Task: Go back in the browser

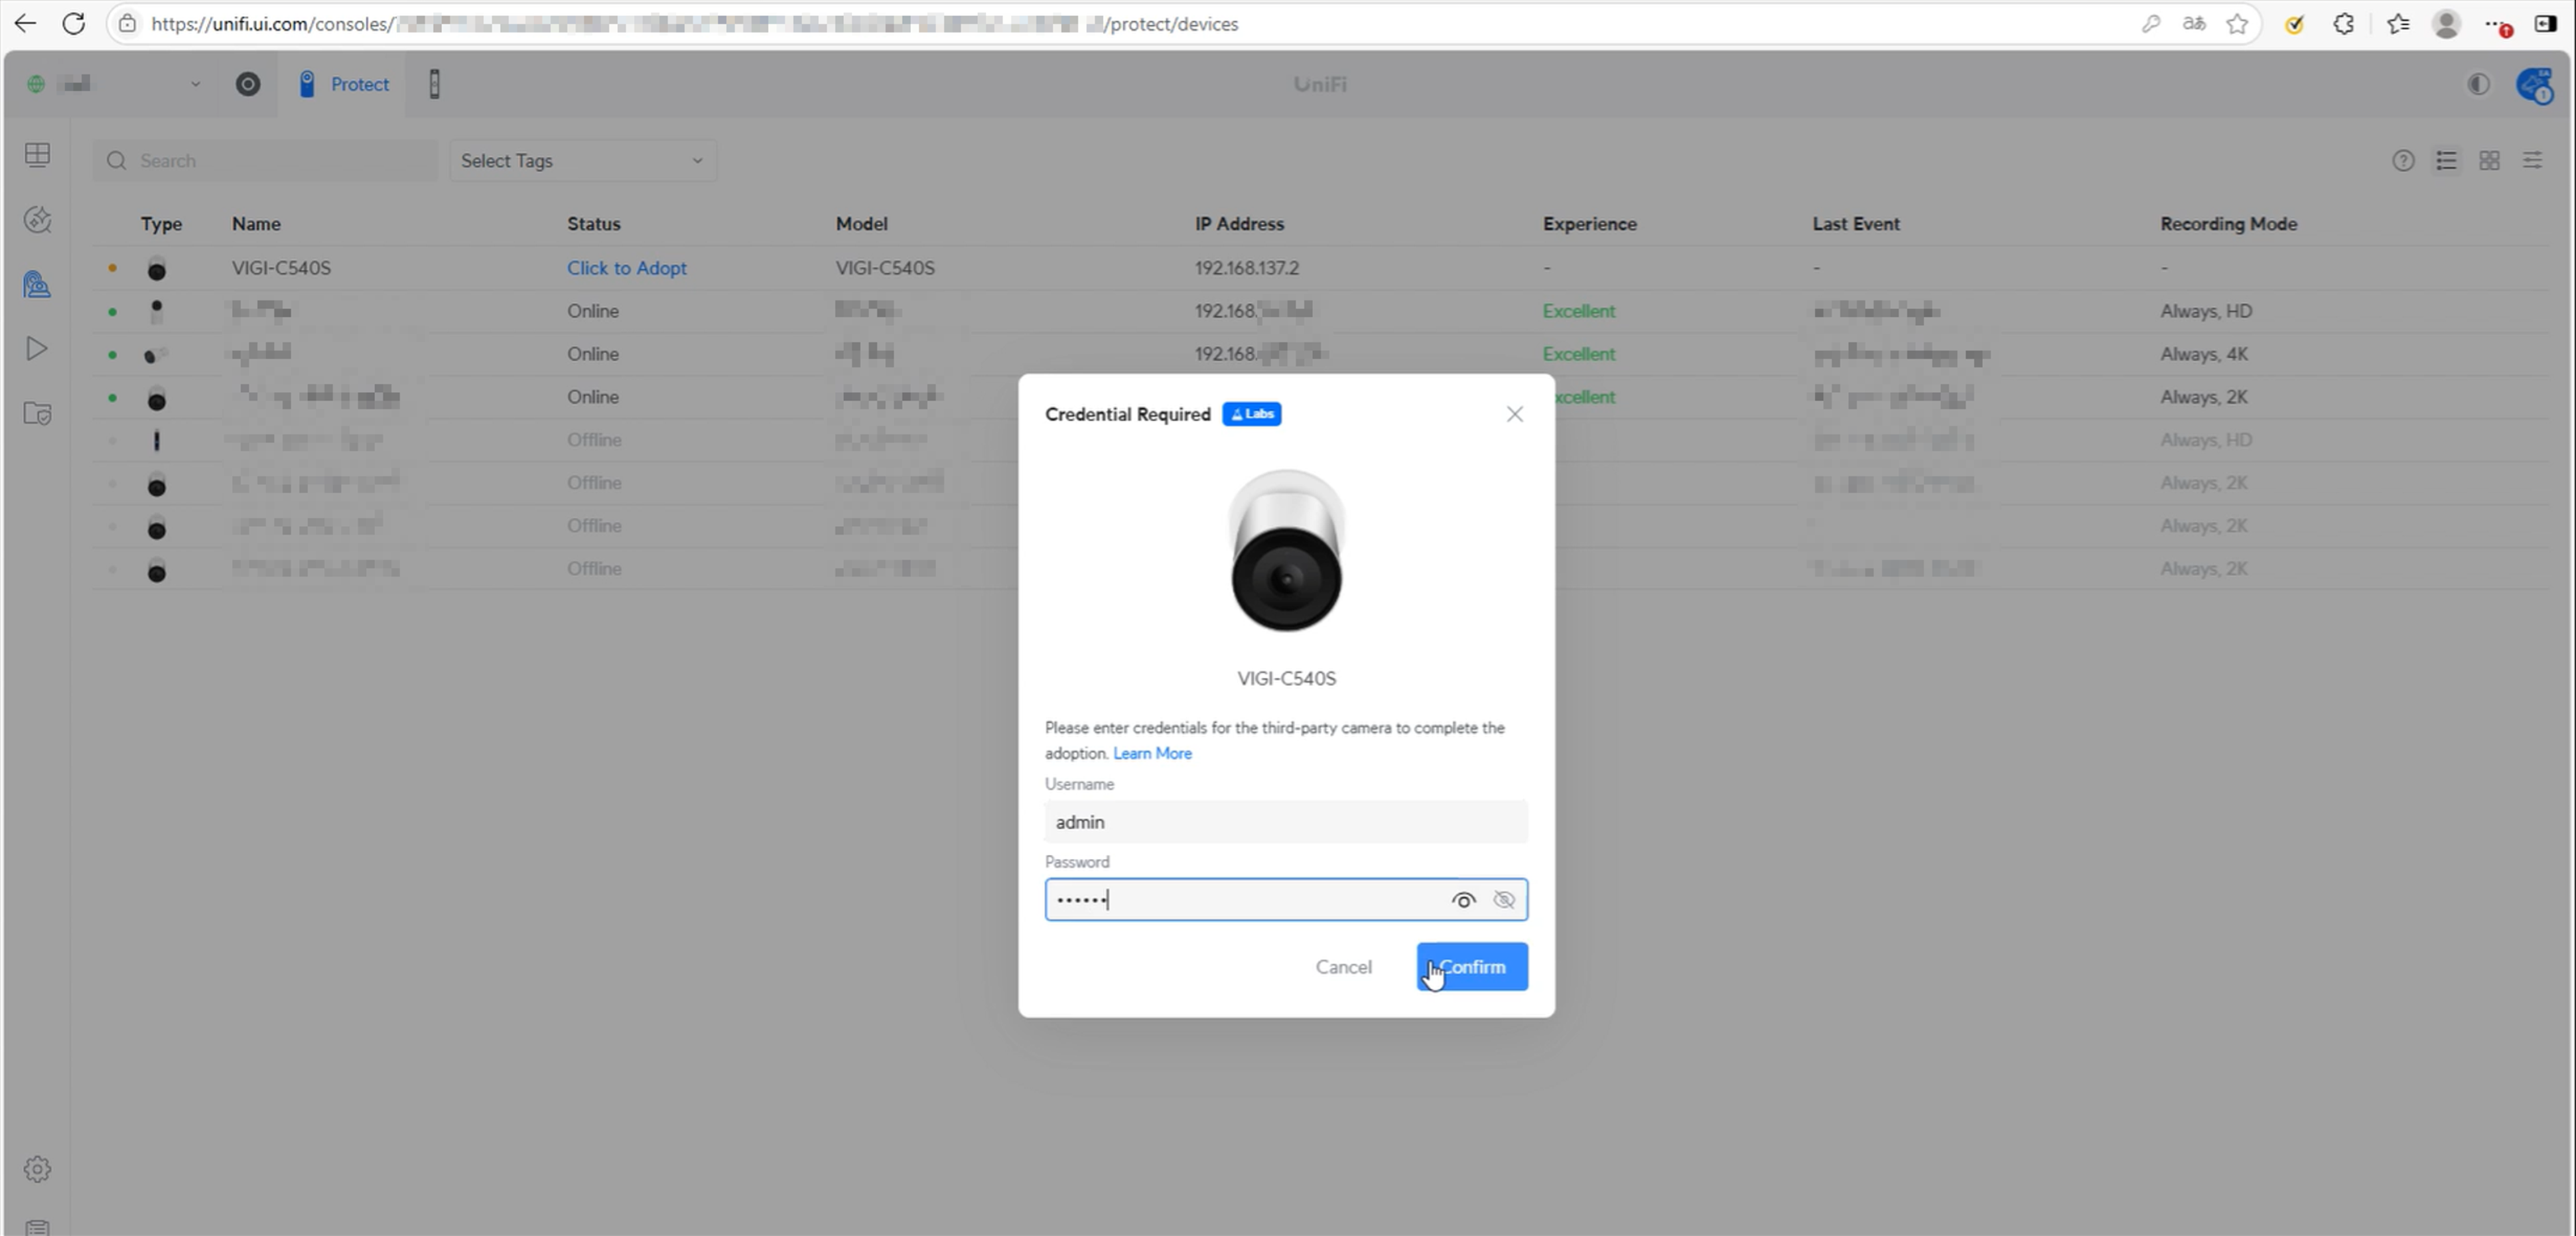Action: (x=26, y=23)
